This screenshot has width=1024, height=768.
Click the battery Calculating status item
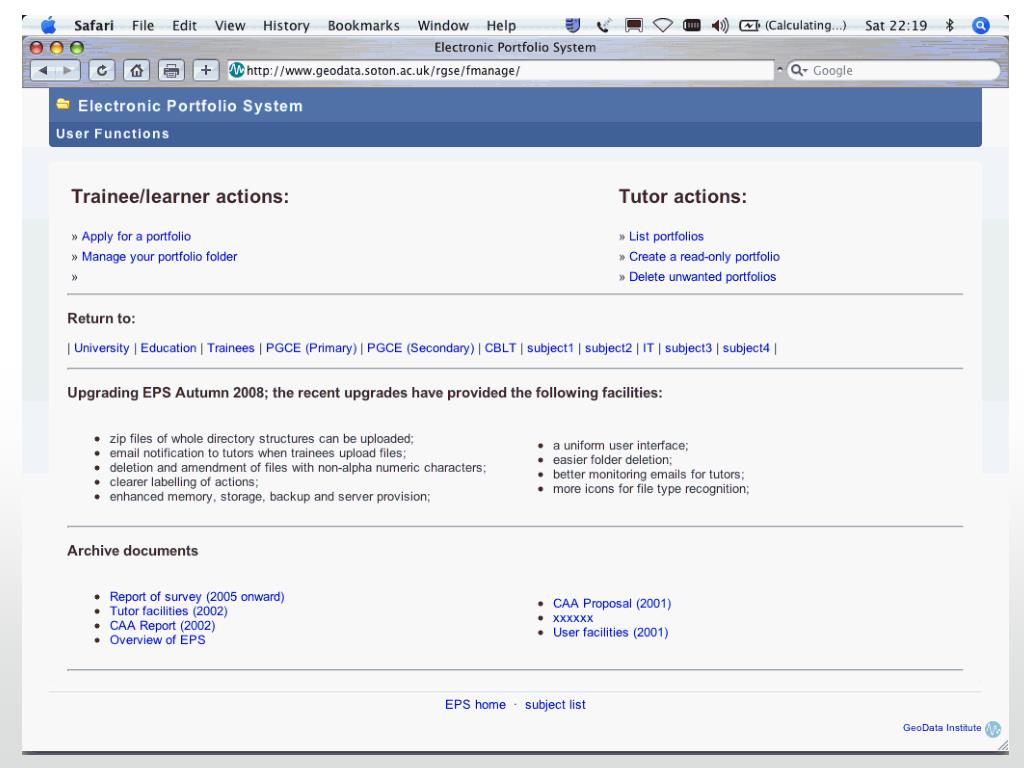pyautogui.click(x=792, y=25)
